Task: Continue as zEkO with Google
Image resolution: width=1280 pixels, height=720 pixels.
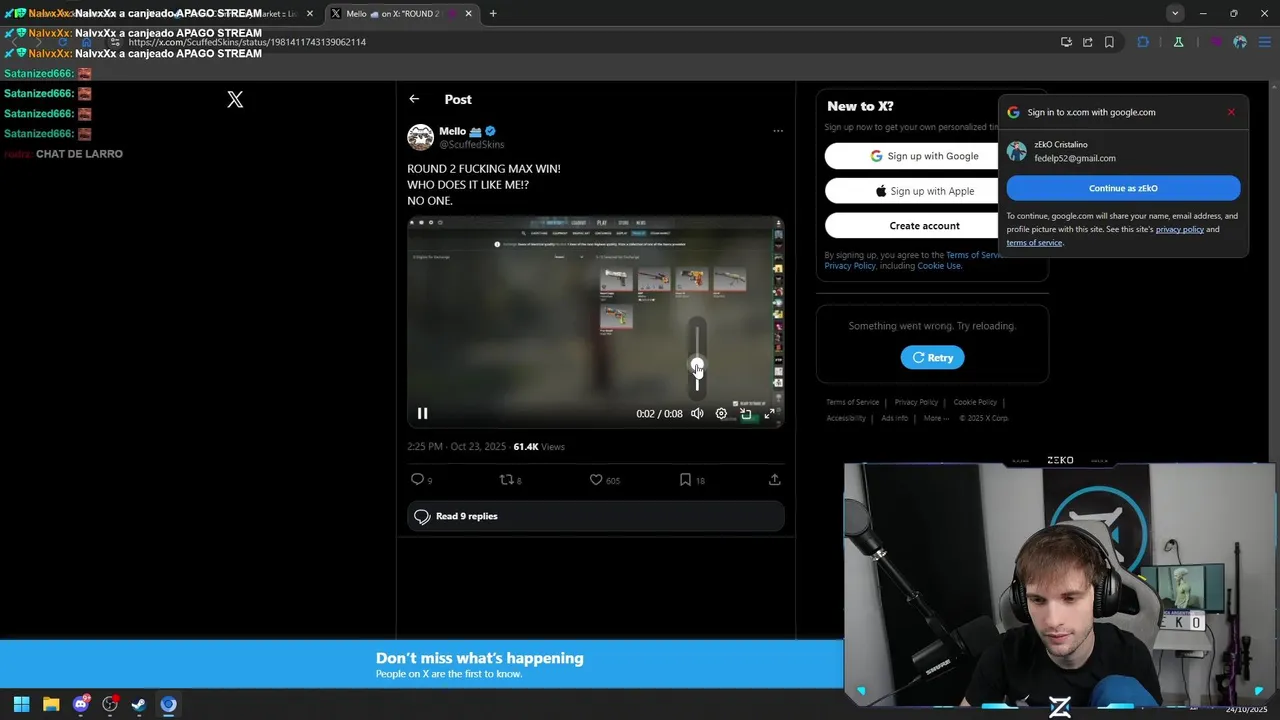Action: [1123, 188]
